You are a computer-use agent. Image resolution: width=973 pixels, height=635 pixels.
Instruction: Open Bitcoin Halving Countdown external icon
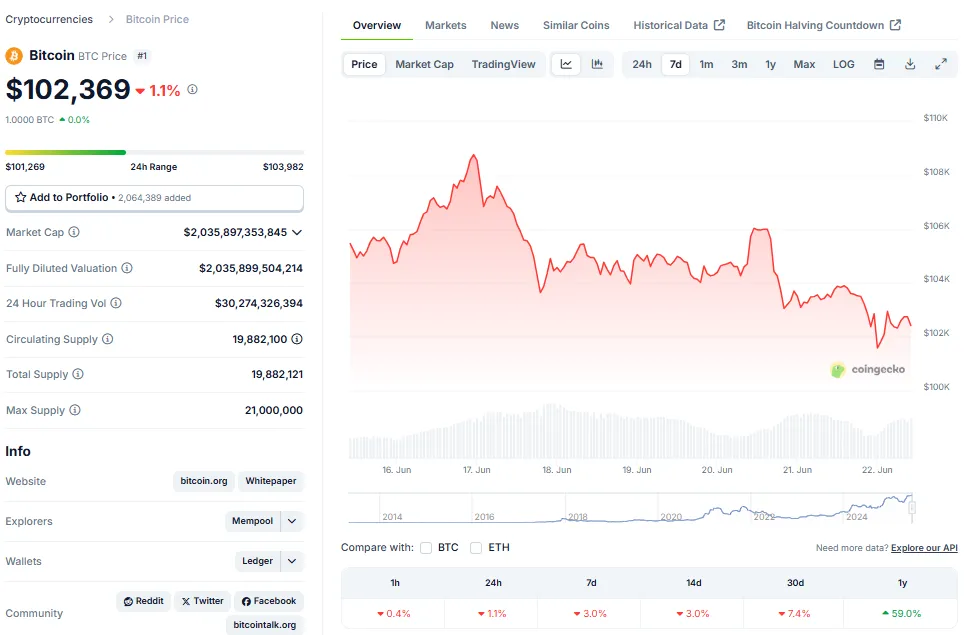click(895, 25)
